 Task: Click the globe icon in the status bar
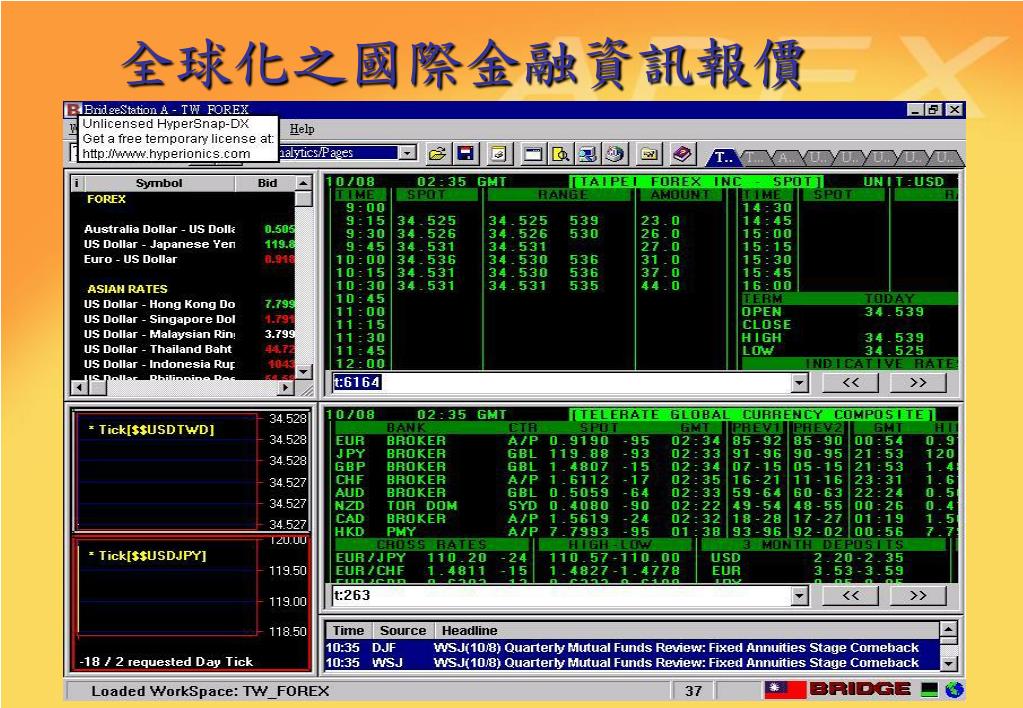point(954,690)
